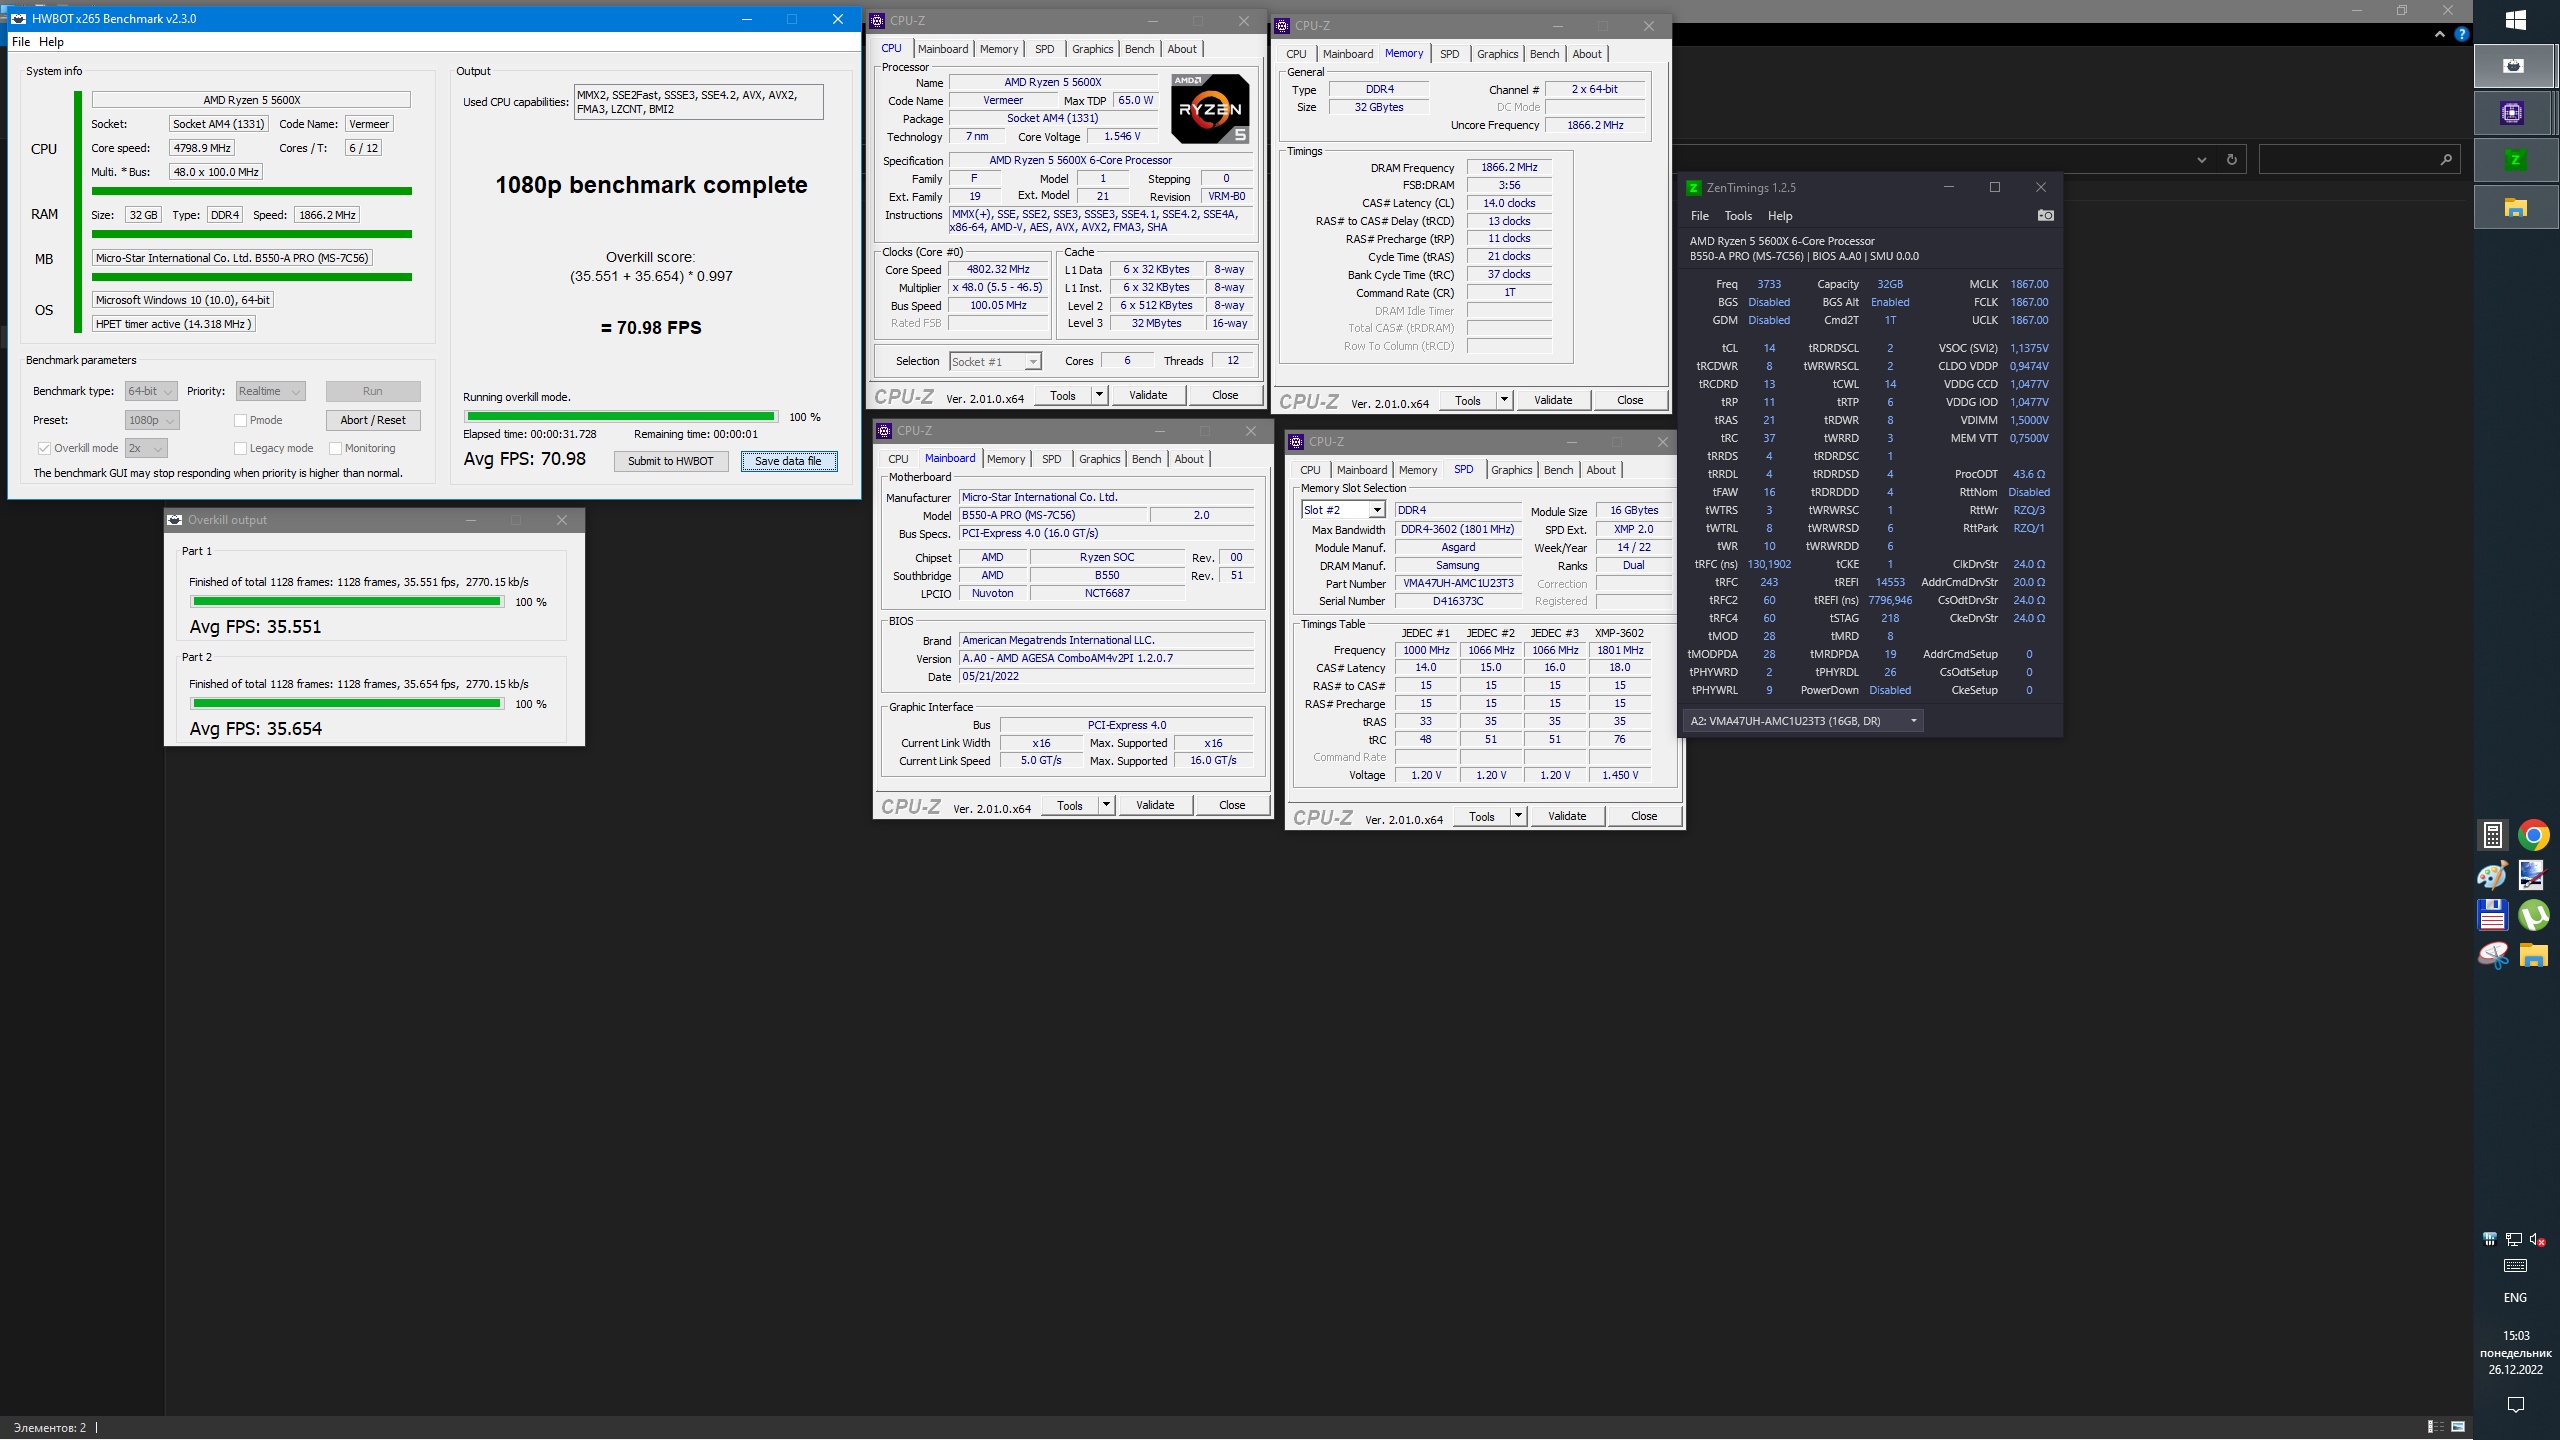Viewport: 2560px width, 1440px height.
Task: Expand Explorer address bar history chevron
Action: pos(2201,159)
